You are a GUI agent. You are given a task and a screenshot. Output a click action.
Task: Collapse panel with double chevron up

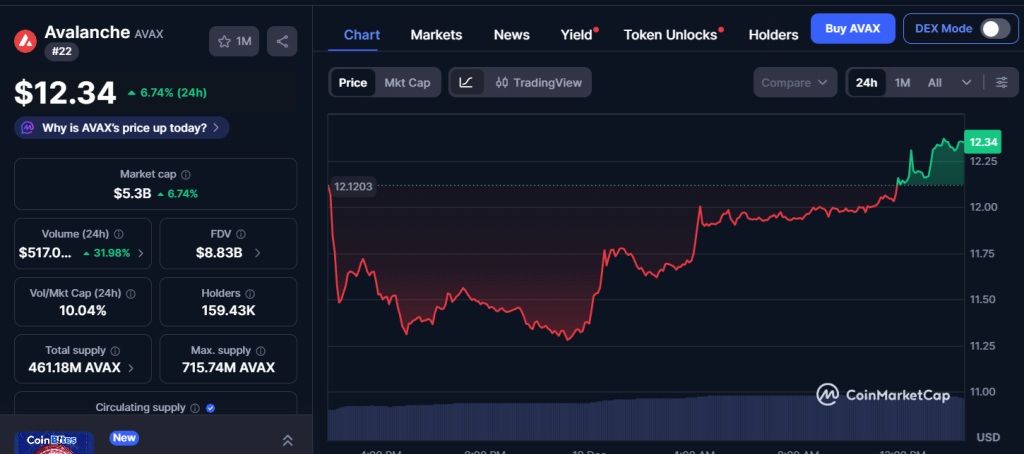[287, 440]
